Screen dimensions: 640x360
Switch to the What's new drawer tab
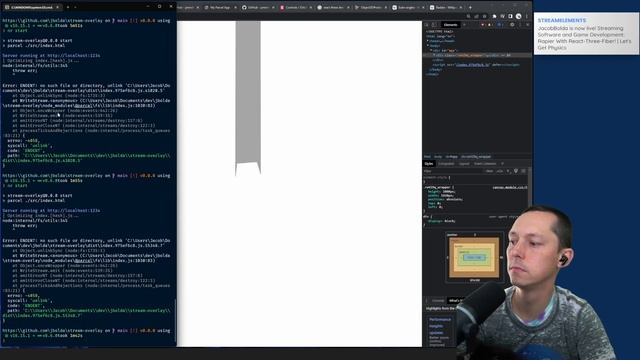[x=455, y=301]
